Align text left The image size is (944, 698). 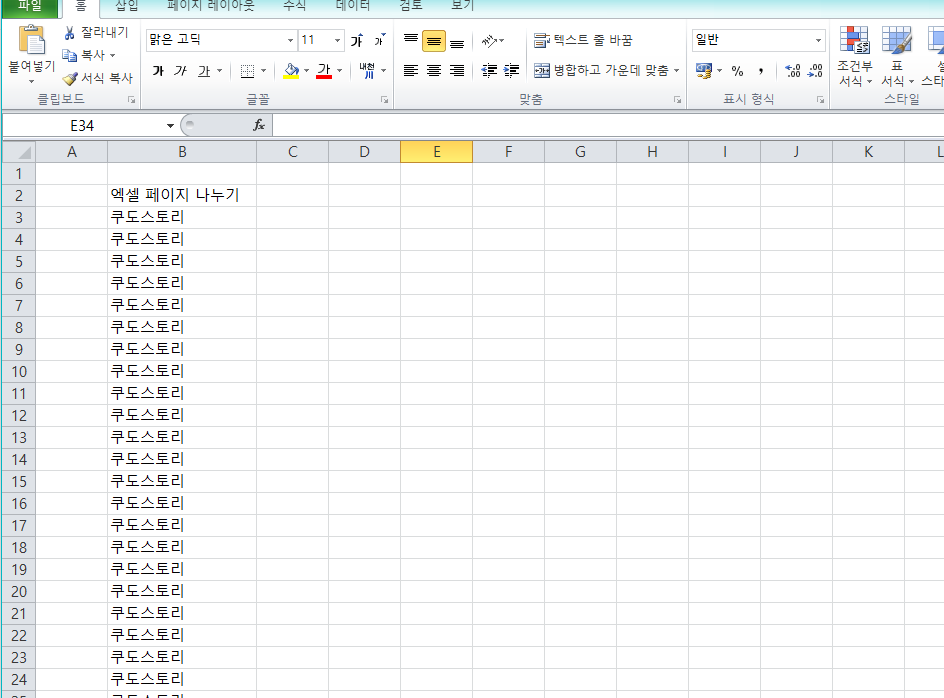click(411, 71)
